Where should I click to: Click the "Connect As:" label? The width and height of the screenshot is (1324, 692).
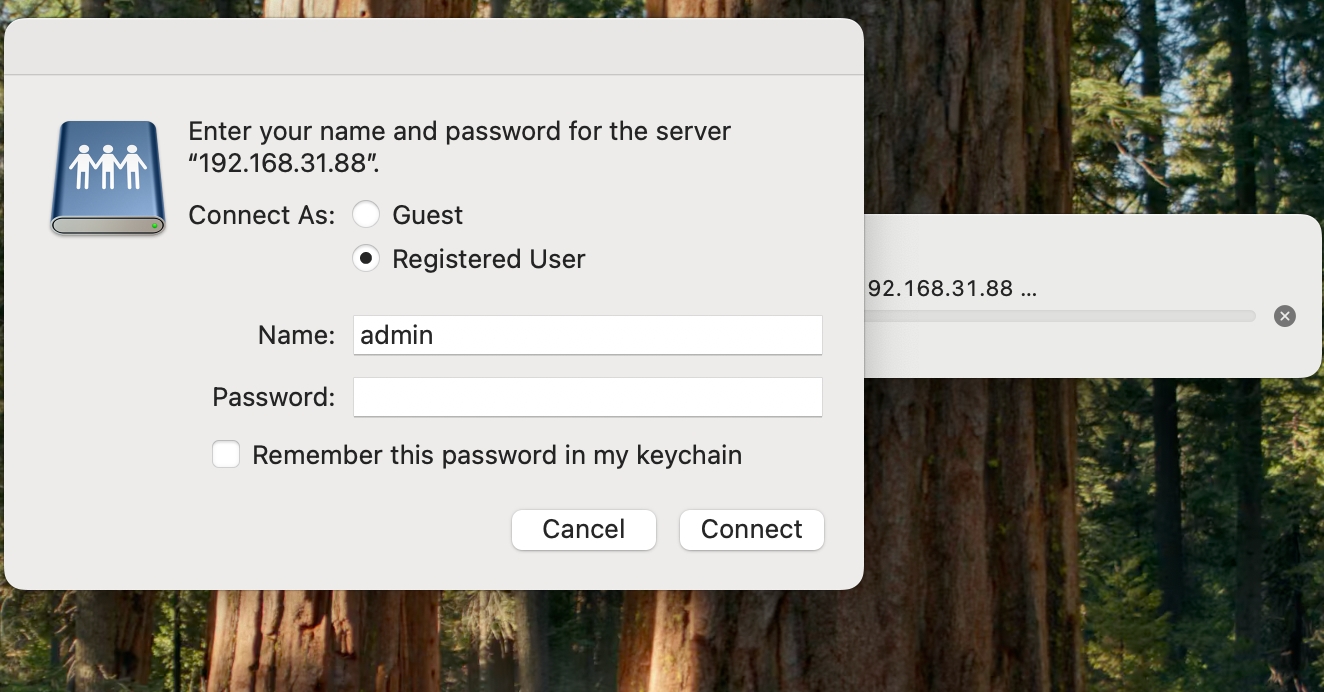pos(262,215)
